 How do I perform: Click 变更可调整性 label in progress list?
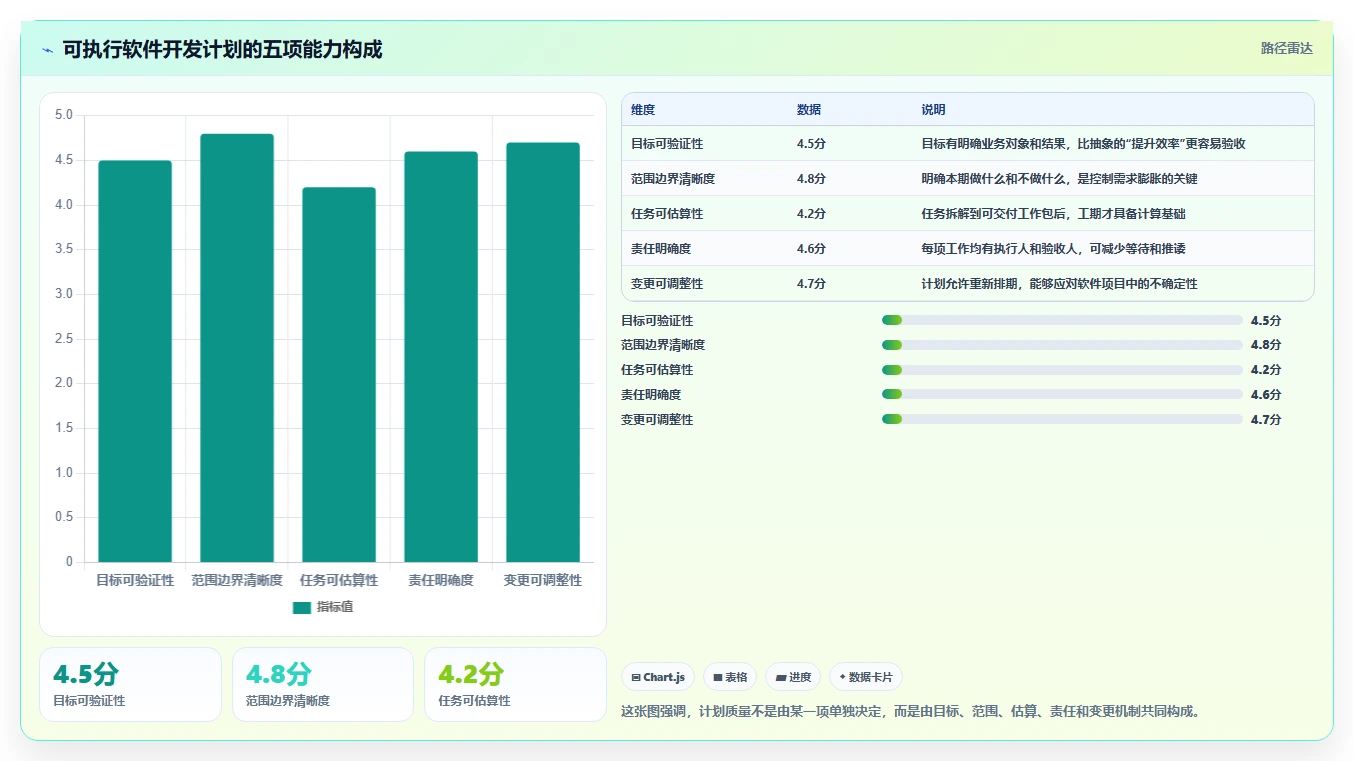(x=657, y=420)
